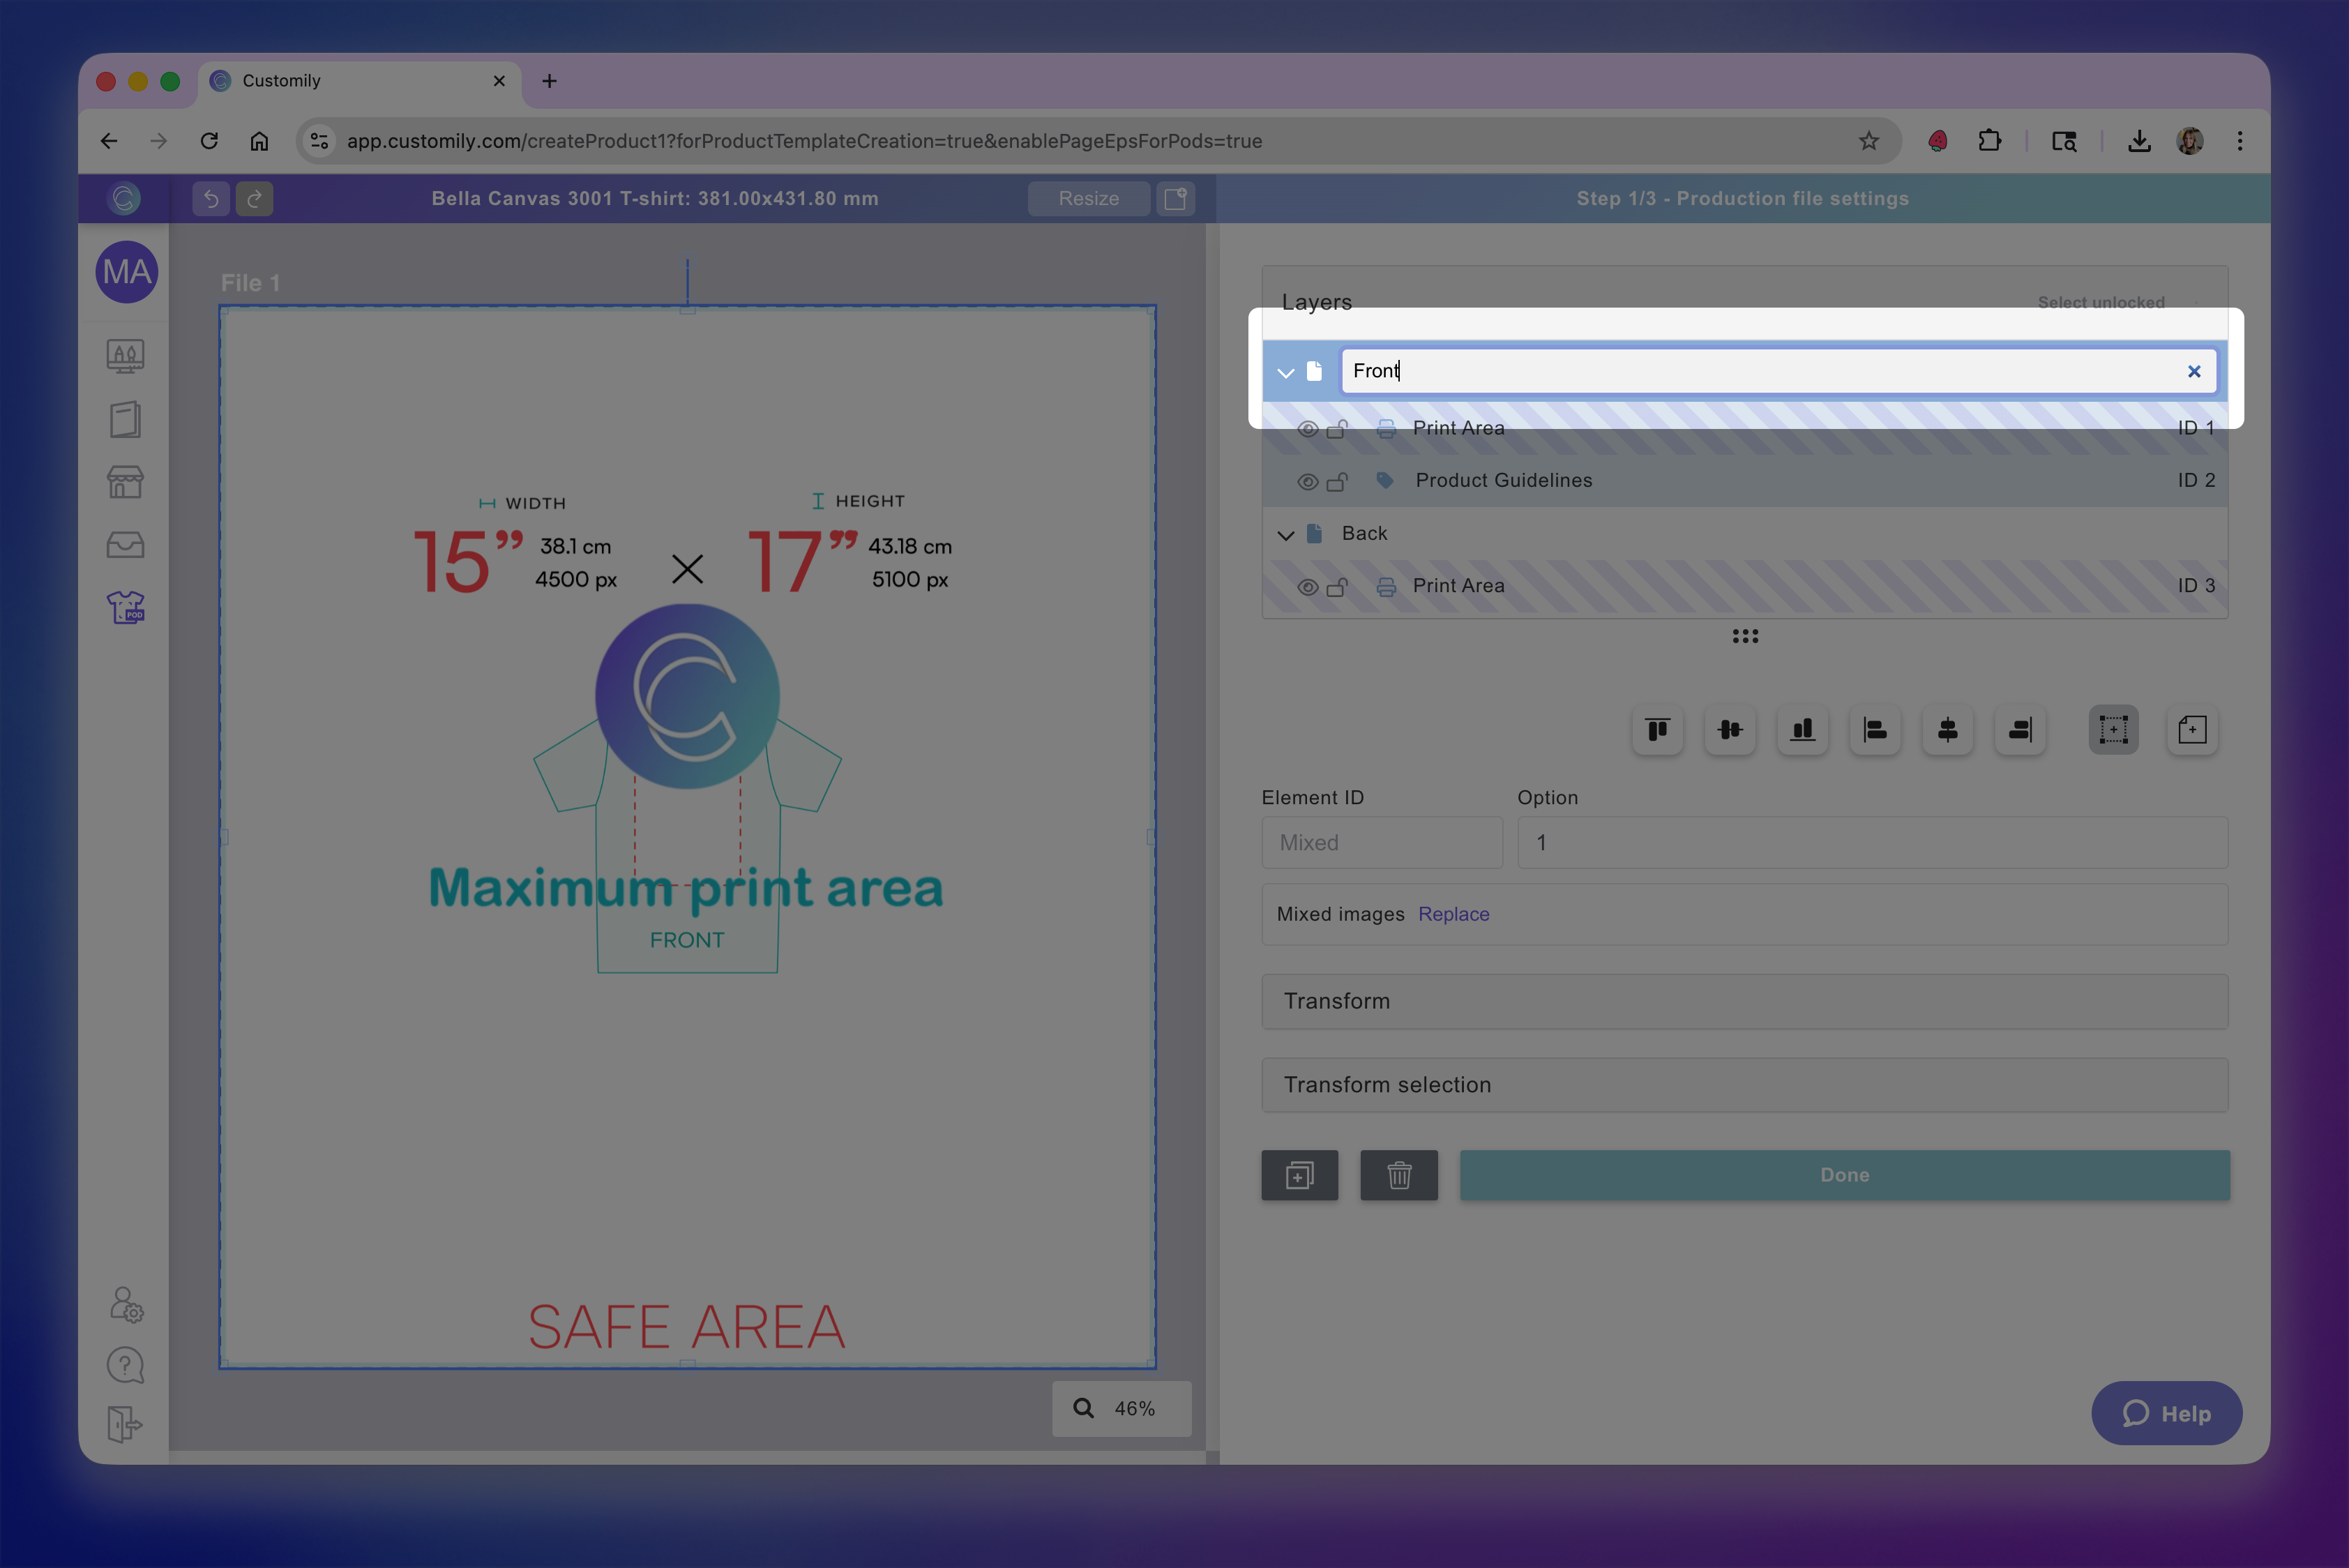The image size is (2349, 1568).
Task: Expand the Transform section
Action: click(1744, 1001)
